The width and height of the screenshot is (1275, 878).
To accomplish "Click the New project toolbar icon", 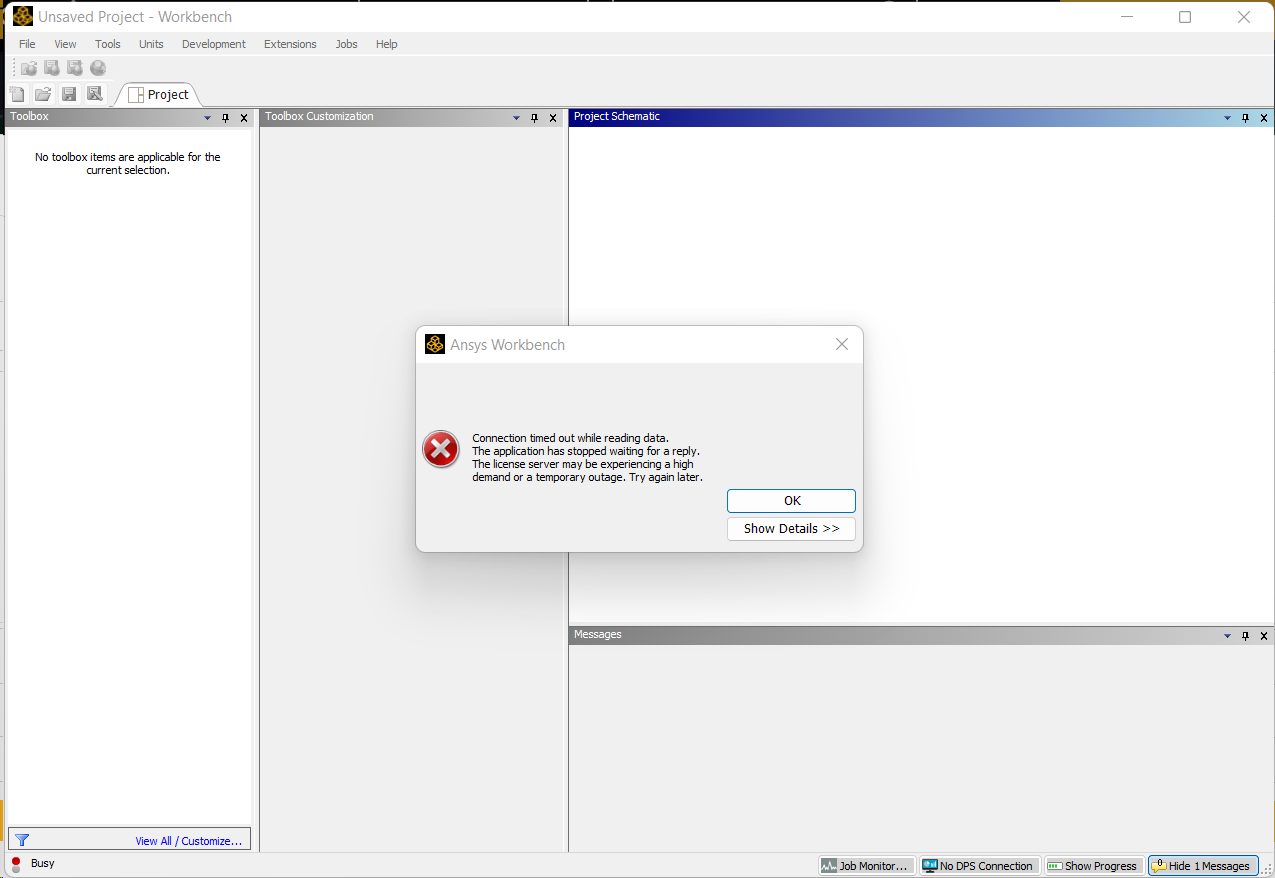I will pos(17,94).
